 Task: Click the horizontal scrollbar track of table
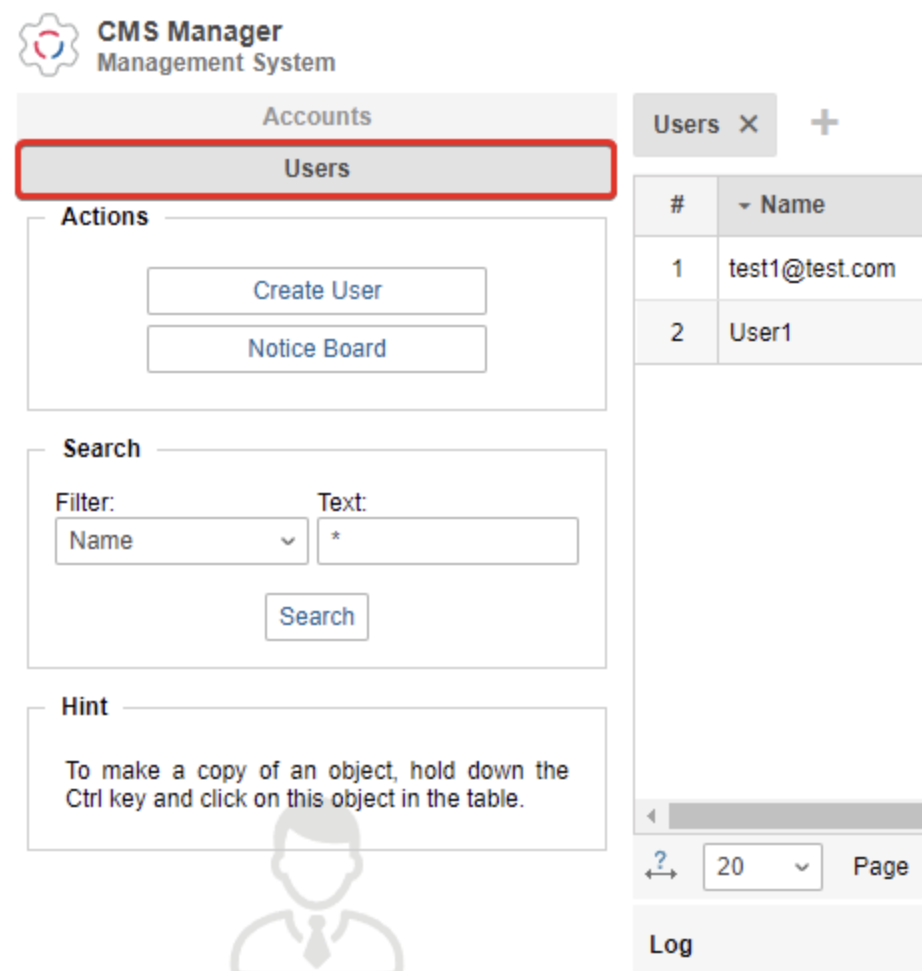(795, 816)
